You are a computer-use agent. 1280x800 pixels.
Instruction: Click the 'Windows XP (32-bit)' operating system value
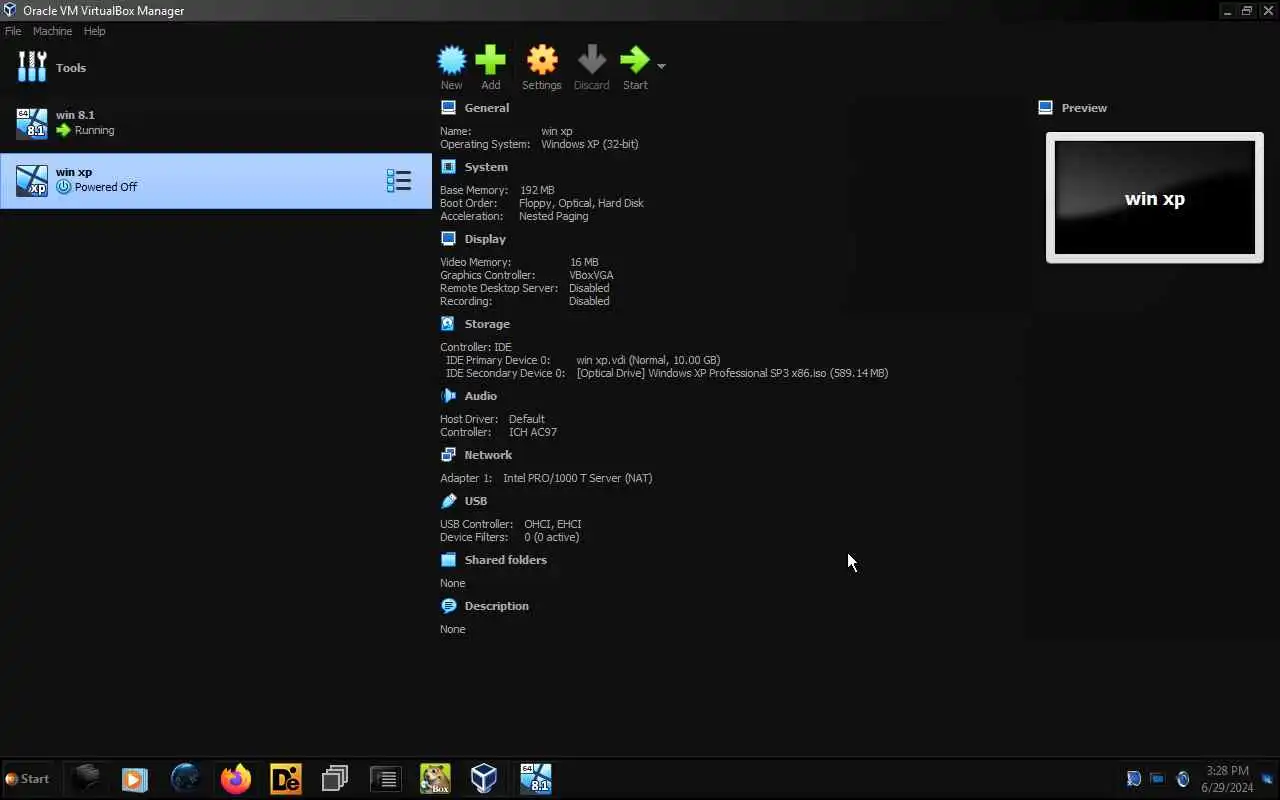(x=590, y=144)
